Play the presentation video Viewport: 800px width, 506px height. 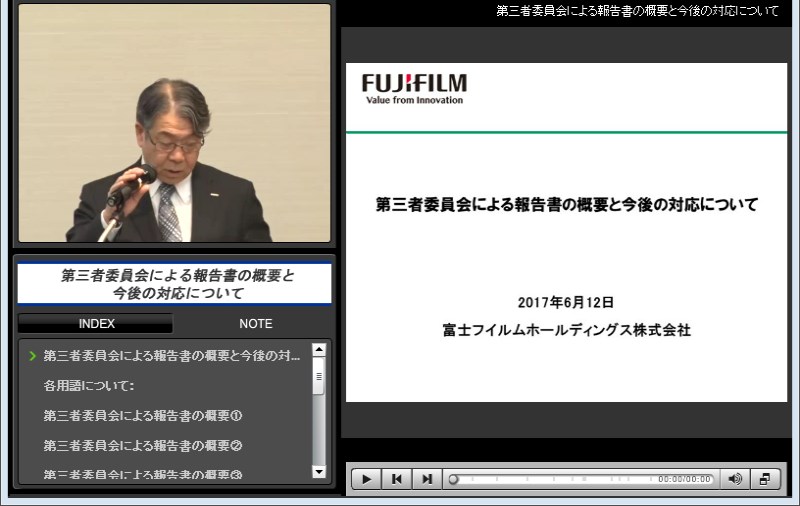pos(366,479)
